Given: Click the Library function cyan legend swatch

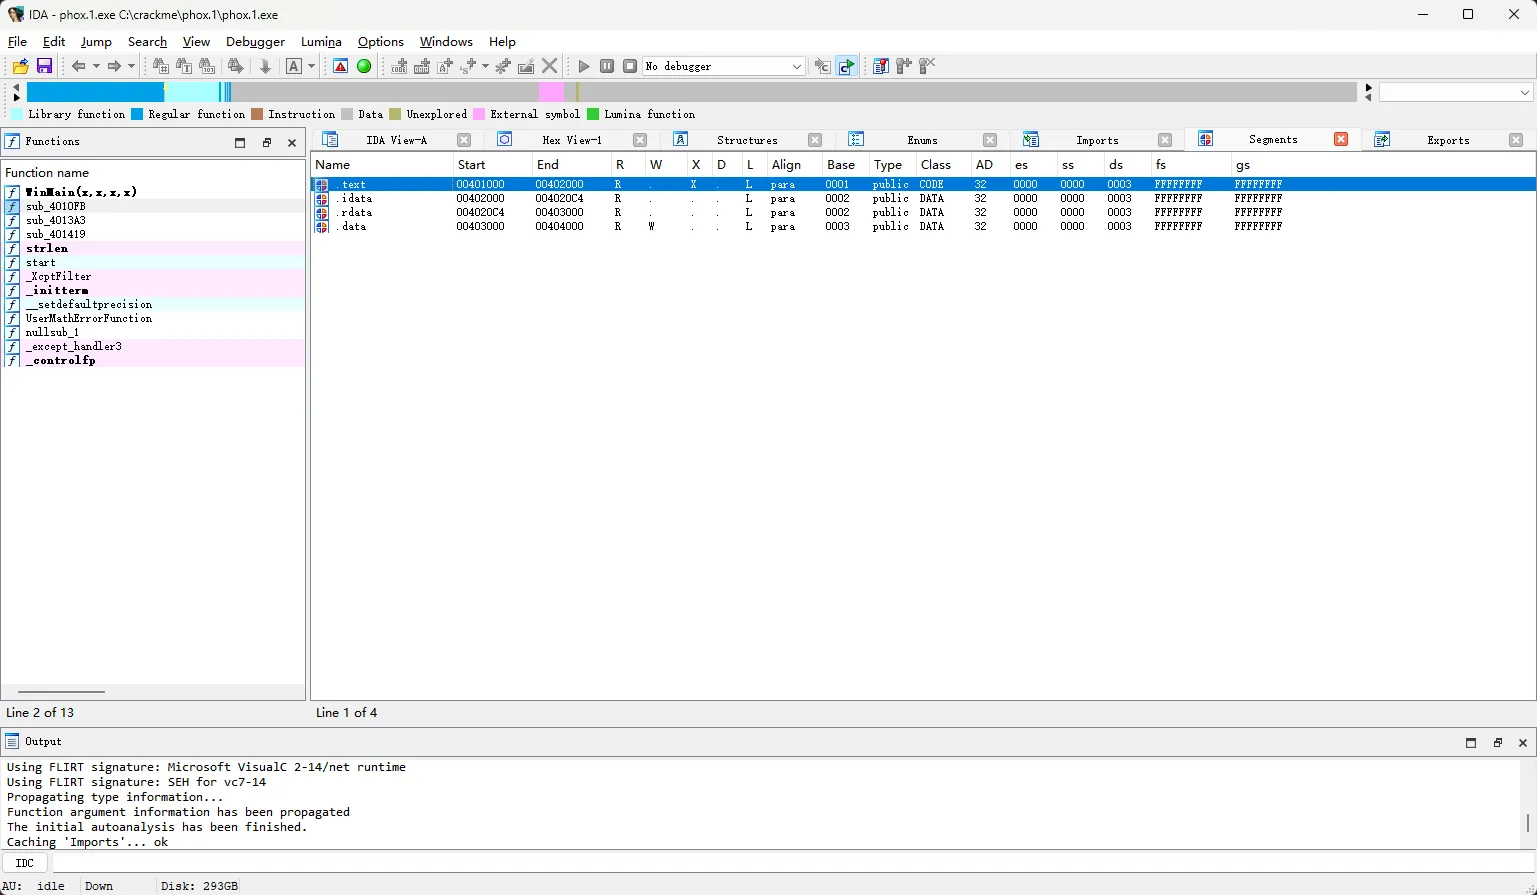Looking at the screenshot, I should [x=17, y=114].
